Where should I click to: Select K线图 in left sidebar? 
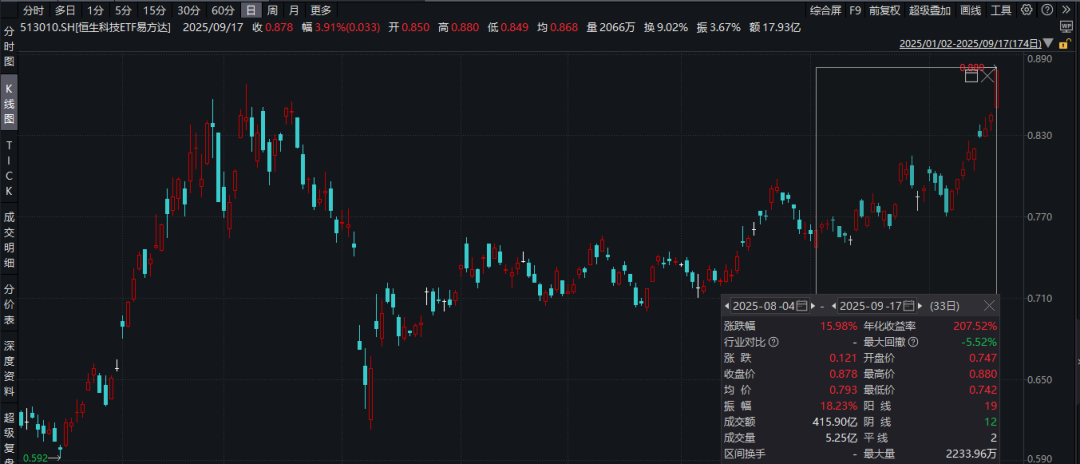click(9, 103)
